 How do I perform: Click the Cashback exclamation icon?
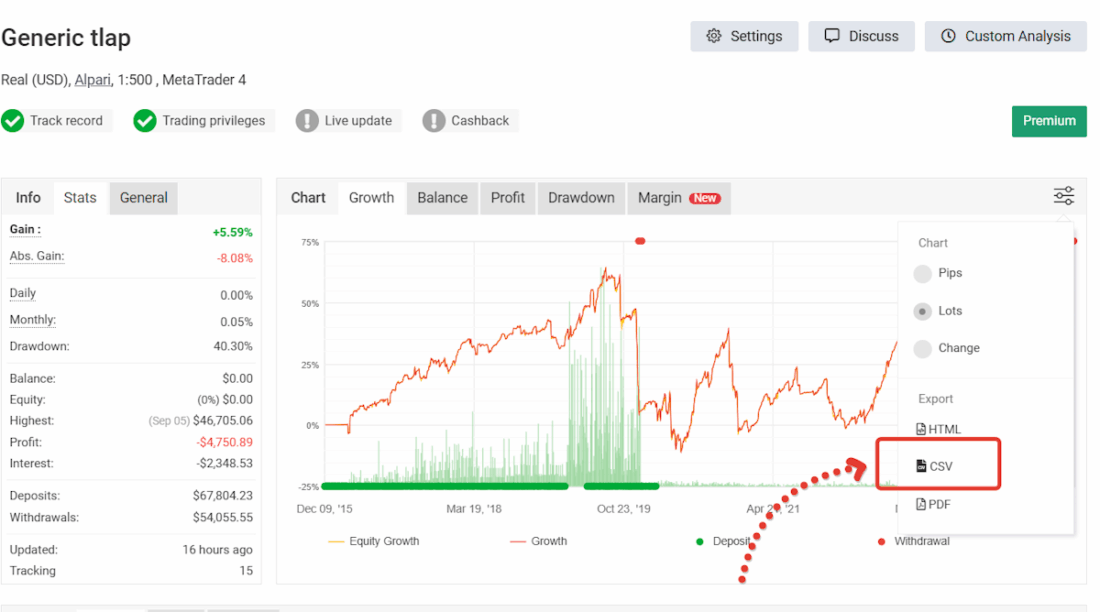click(x=434, y=121)
